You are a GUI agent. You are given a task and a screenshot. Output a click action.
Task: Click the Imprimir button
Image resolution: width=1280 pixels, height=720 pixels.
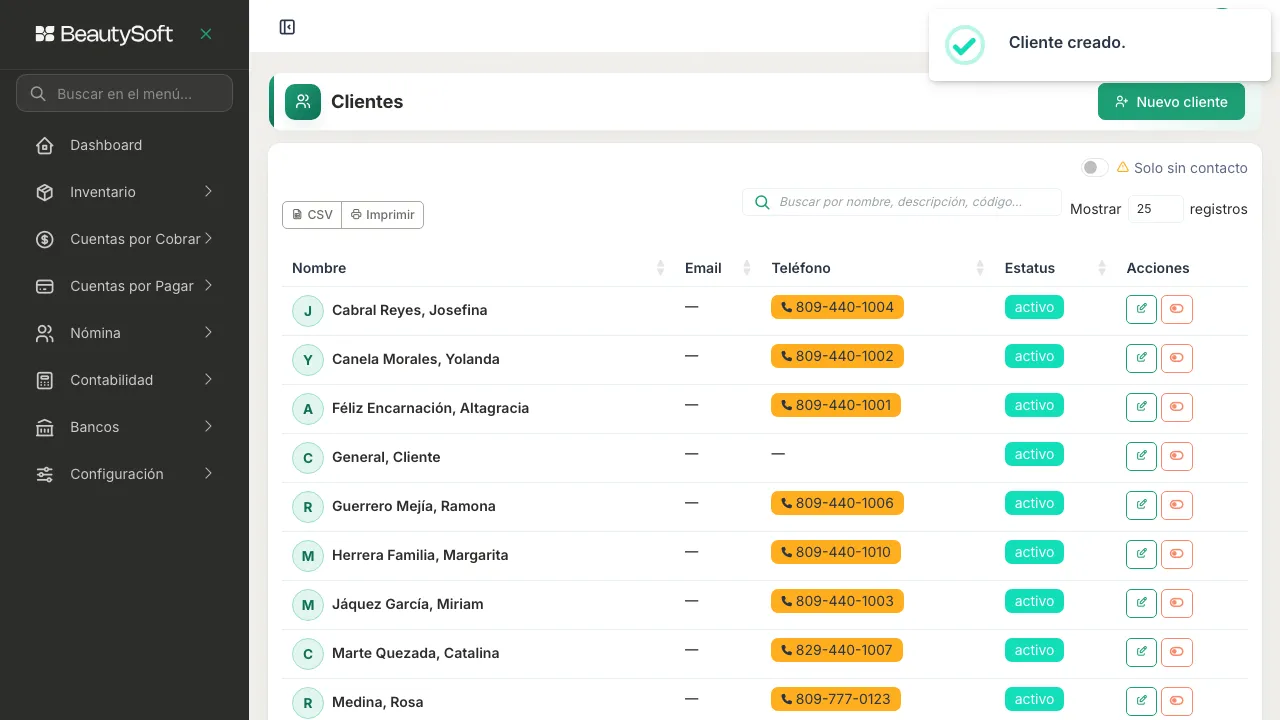click(x=383, y=215)
